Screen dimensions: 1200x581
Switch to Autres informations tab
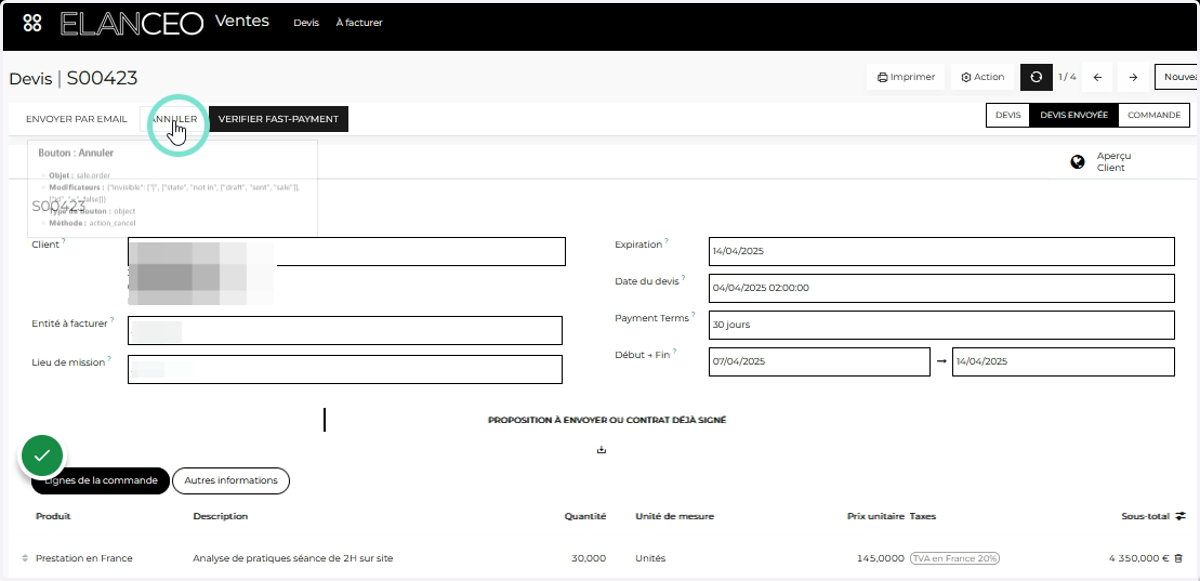click(x=231, y=481)
